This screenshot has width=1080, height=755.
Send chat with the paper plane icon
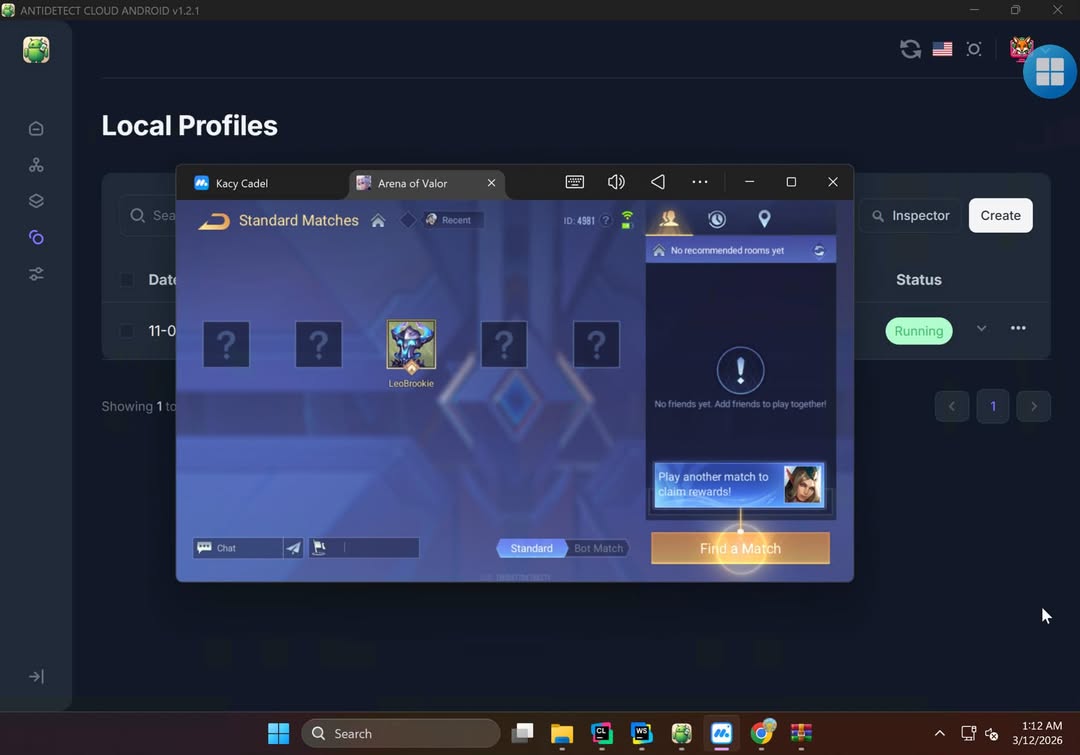(x=293, y=548)
